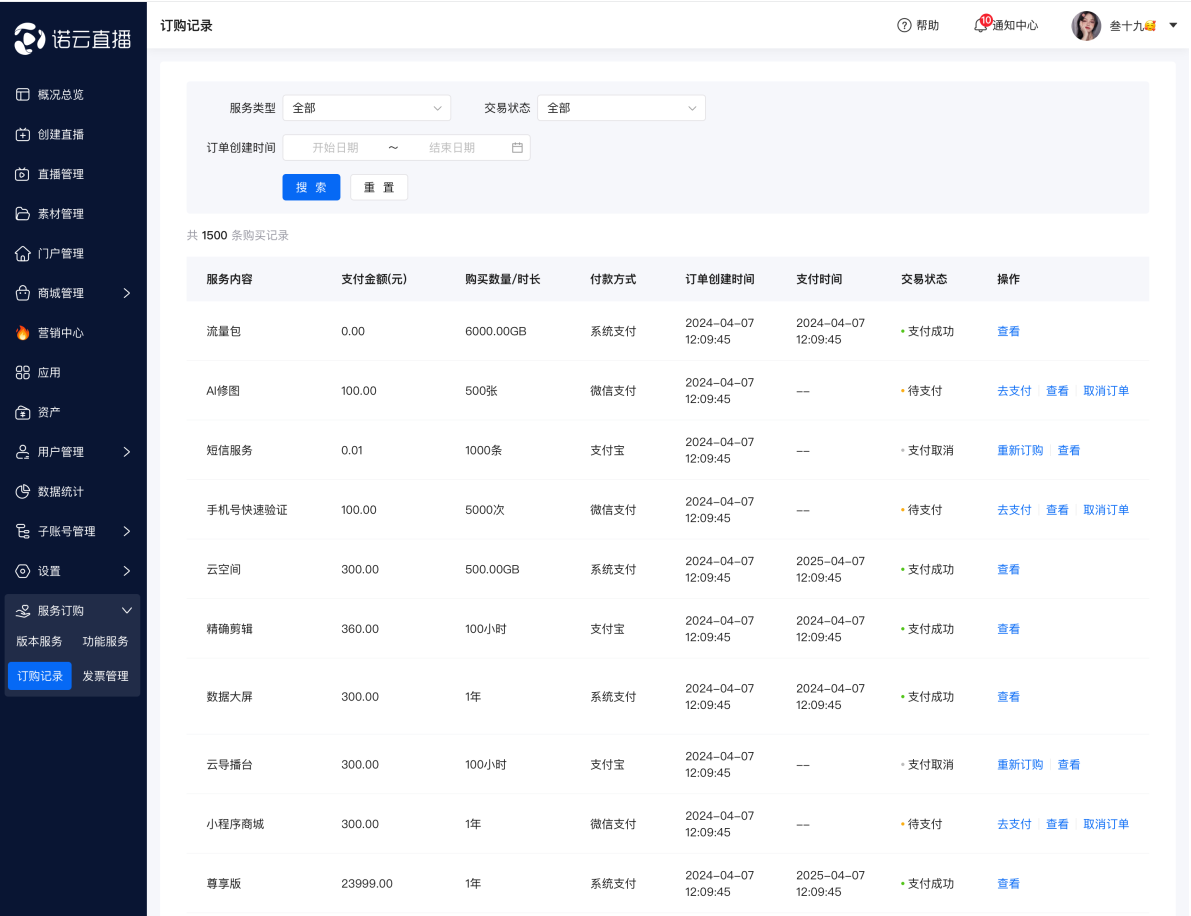The width and height of the screenshot is (1191, 916).
Task: Open the 服务类型 dropdown
Action: coord(366,108)
